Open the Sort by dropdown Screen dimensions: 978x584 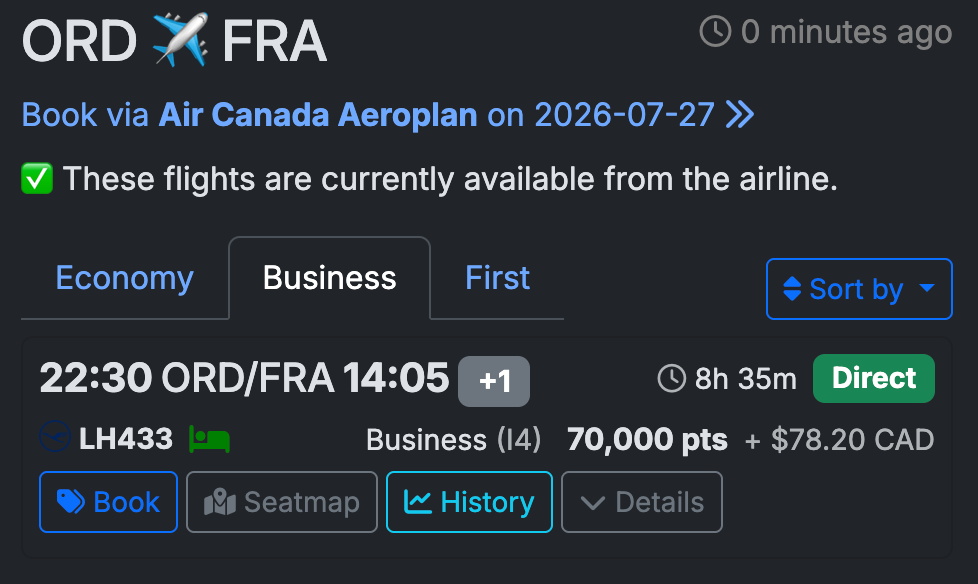tap(858, 289)
